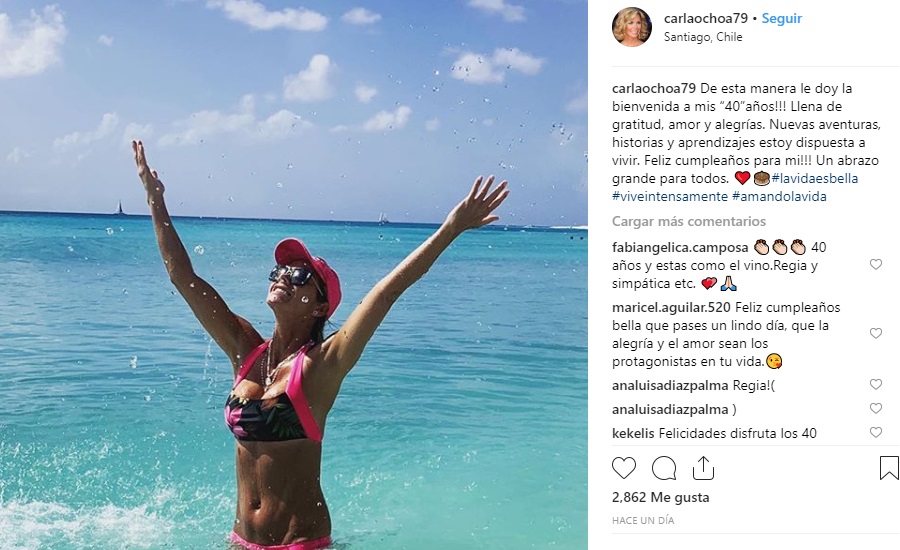Like the comment by maricel.aguilar.520

coord(875,333)
